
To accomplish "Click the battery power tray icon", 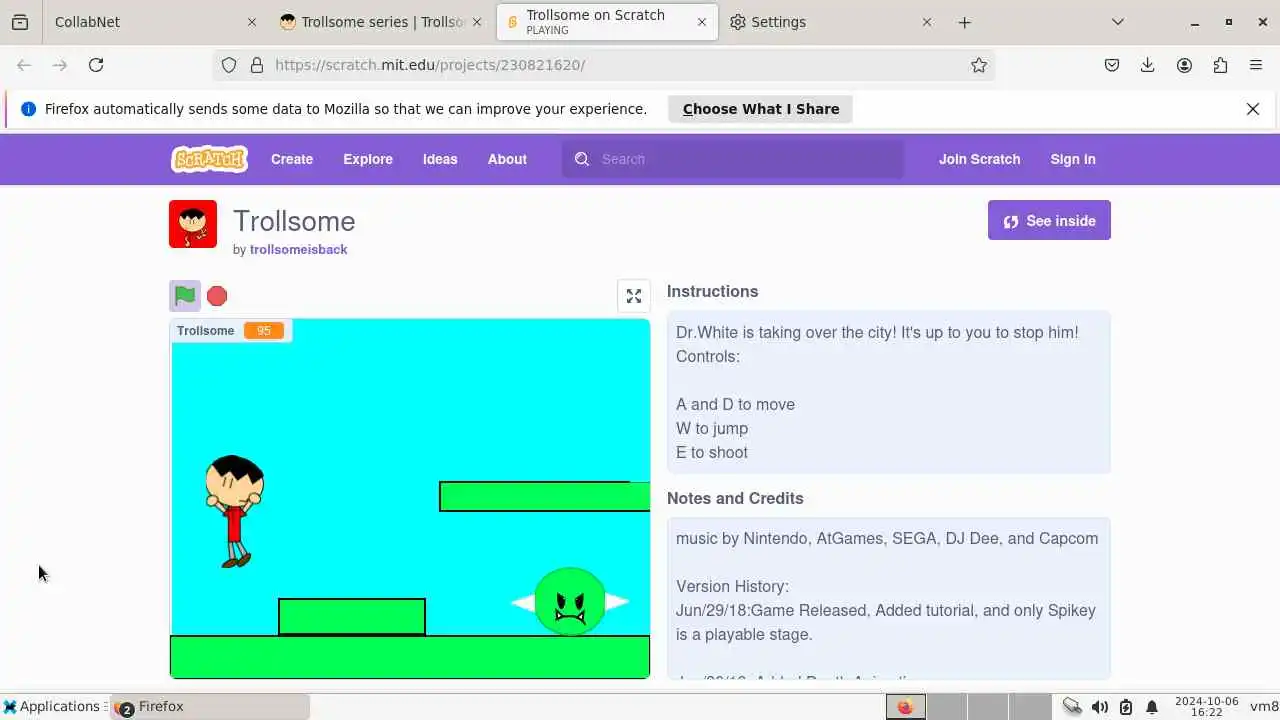I will tap(1126, 707).
